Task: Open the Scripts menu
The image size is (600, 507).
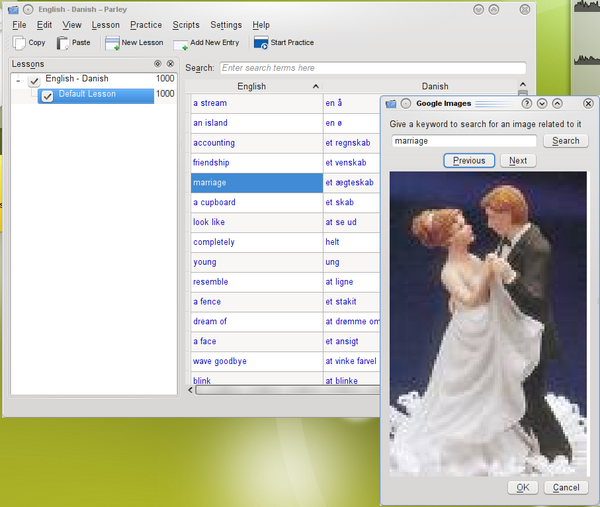Action: (186, 25)
